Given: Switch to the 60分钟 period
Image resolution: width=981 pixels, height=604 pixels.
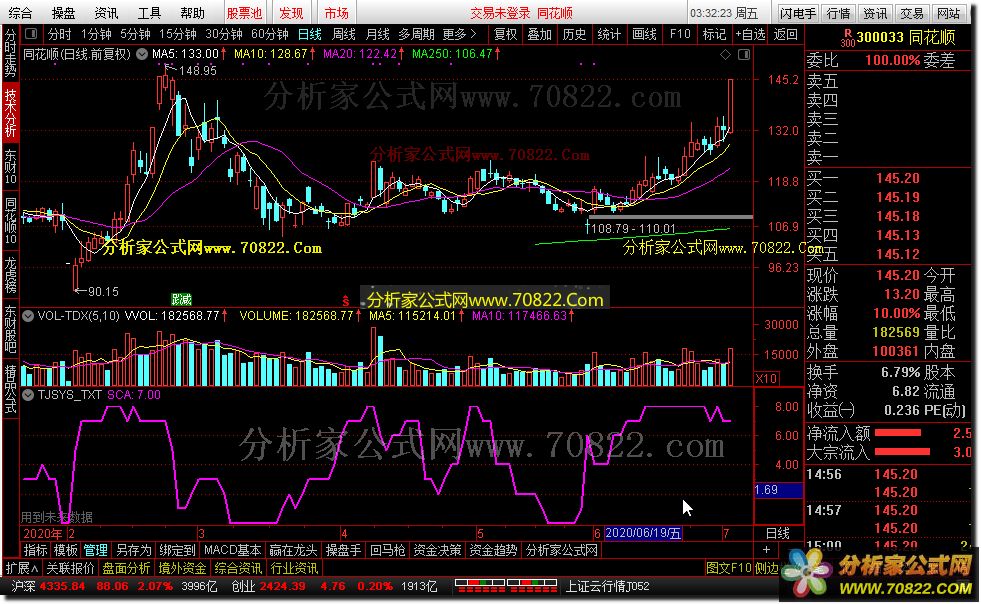Looking at the screenshot, I should coord(269,34).
